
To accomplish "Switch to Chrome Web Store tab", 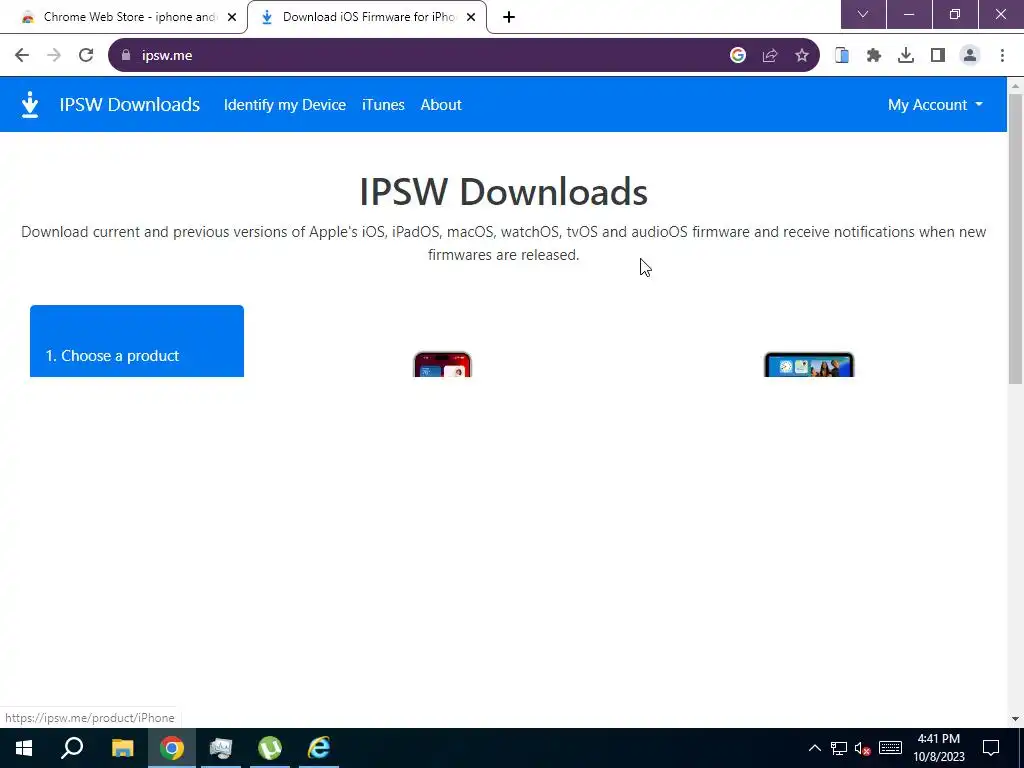I will pyautogui.click(x=124, y=17).
